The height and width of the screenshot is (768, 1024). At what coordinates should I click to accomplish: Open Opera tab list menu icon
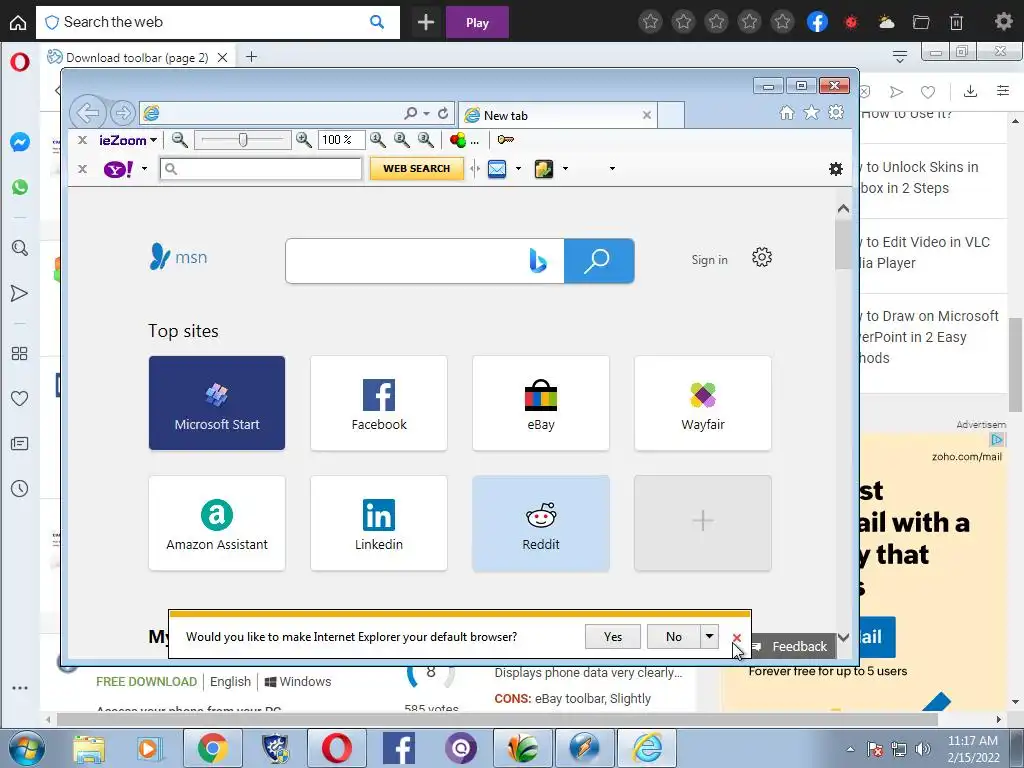click(x=900, y=57)
